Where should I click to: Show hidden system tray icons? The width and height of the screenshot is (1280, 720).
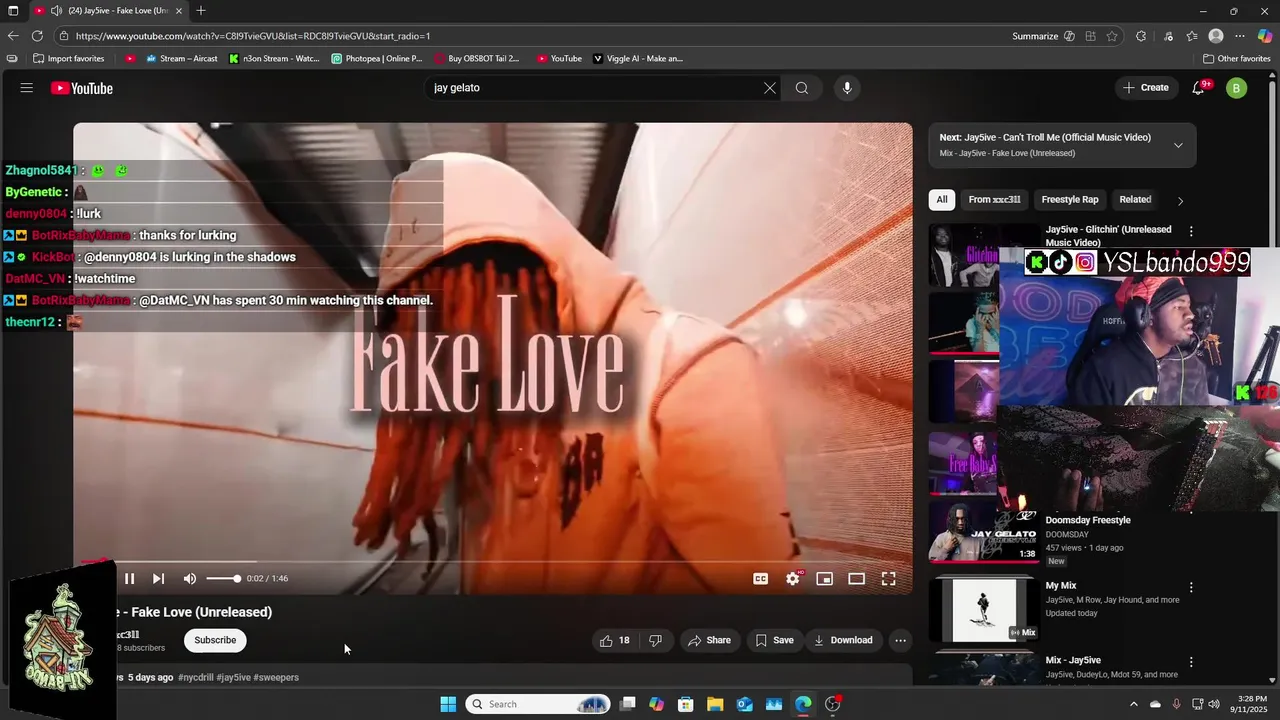pyautogui.click(x=1133, y=704)
